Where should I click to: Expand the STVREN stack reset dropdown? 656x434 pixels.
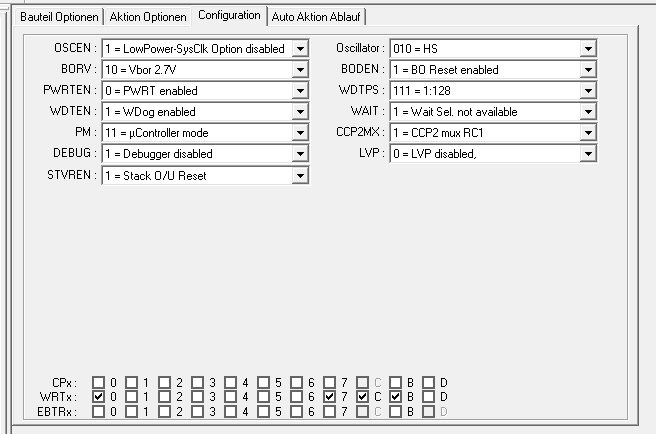point(300,175)
